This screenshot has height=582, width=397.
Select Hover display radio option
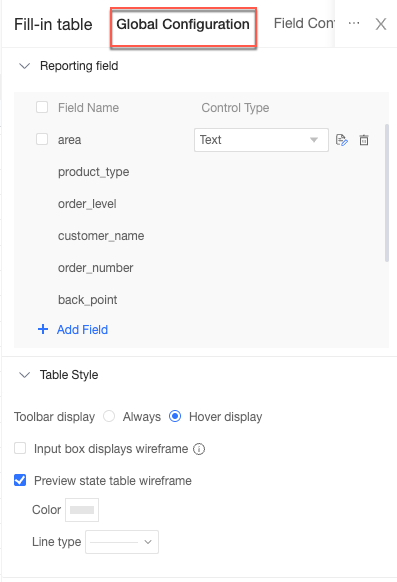[175, 416]
